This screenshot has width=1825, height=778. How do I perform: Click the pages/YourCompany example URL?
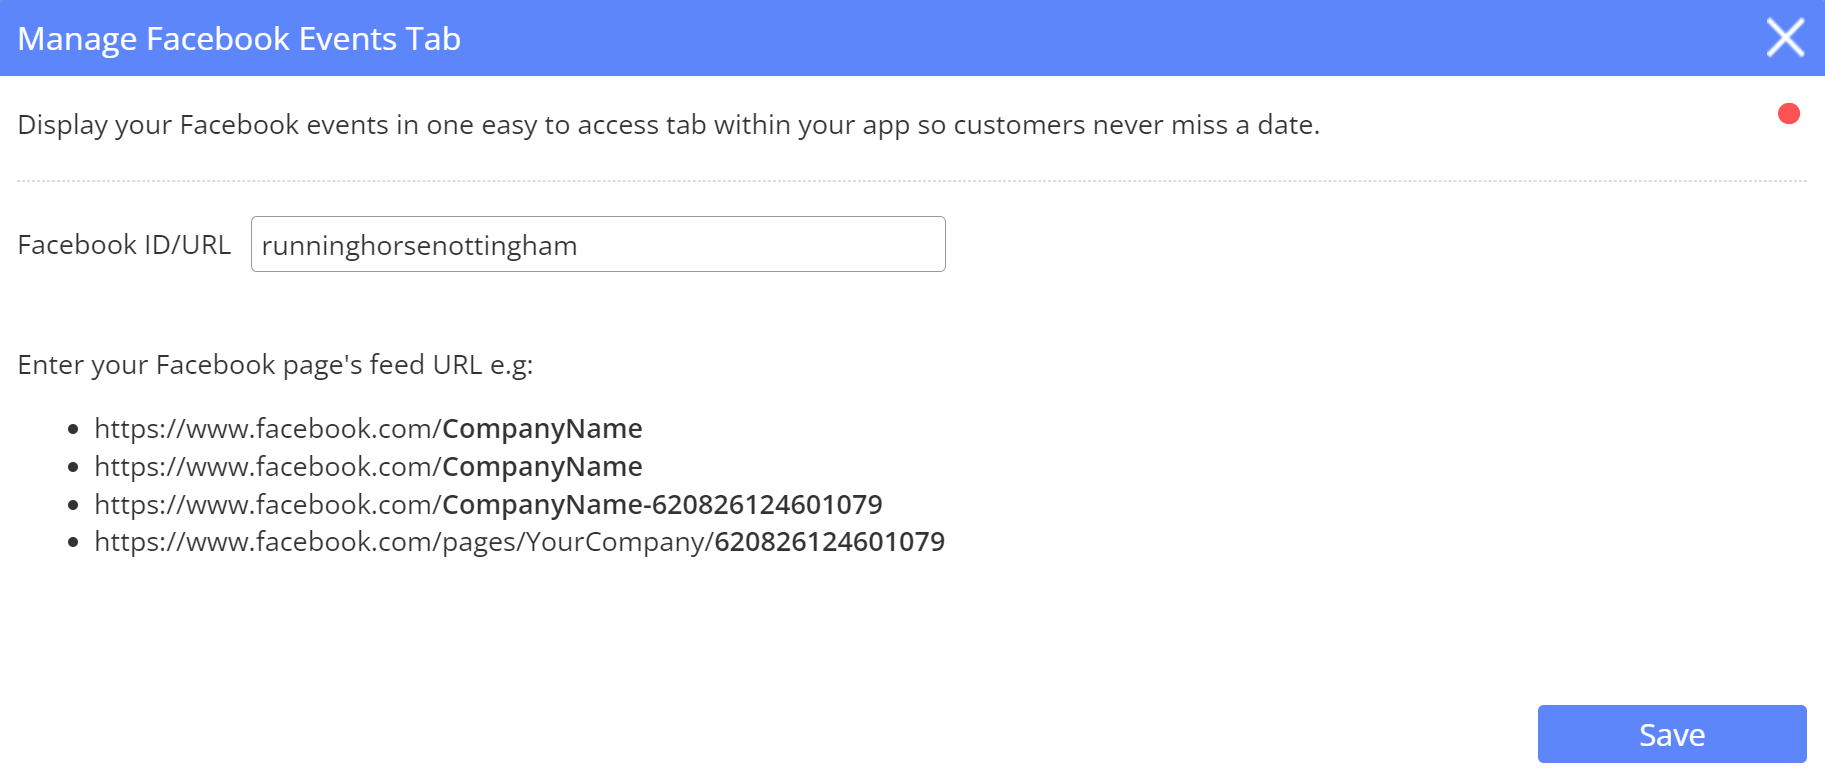(519, 542)
